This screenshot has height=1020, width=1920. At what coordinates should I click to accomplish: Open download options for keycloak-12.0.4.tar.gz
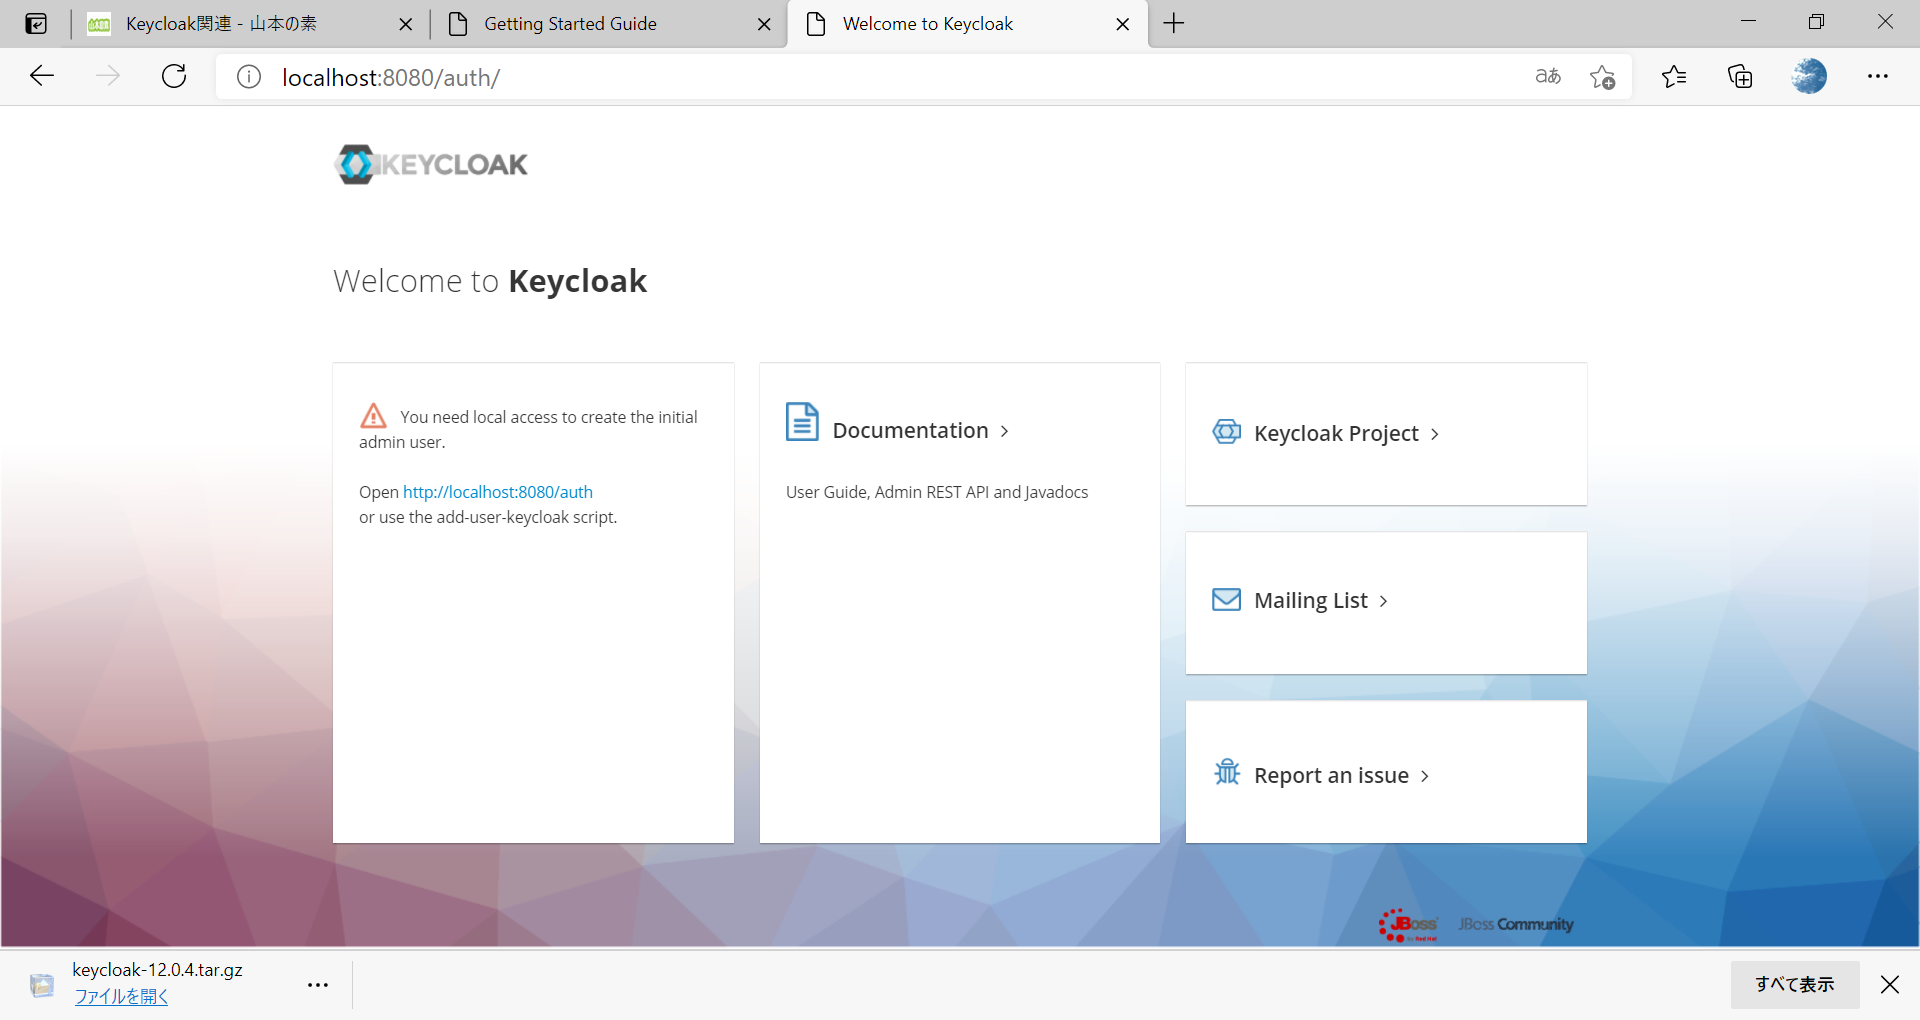coord(318,985)
